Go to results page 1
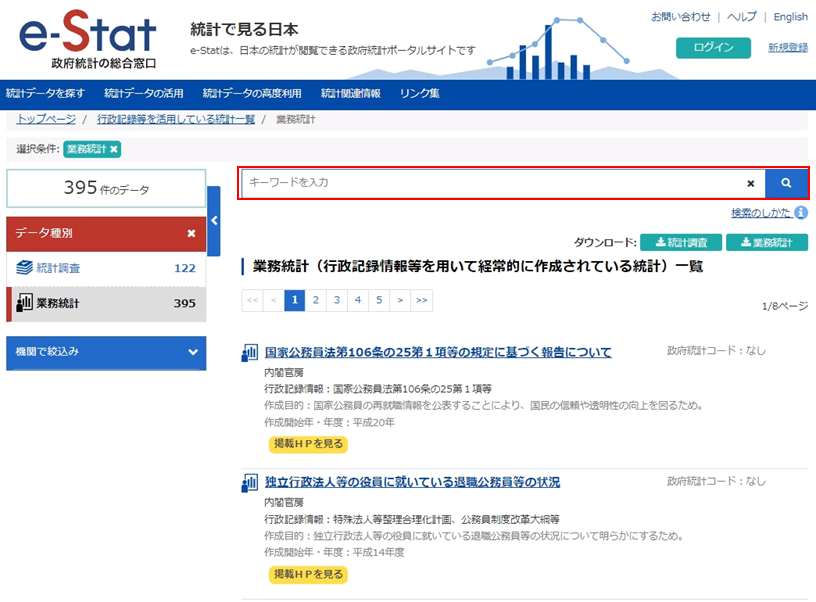 [295, 300]
